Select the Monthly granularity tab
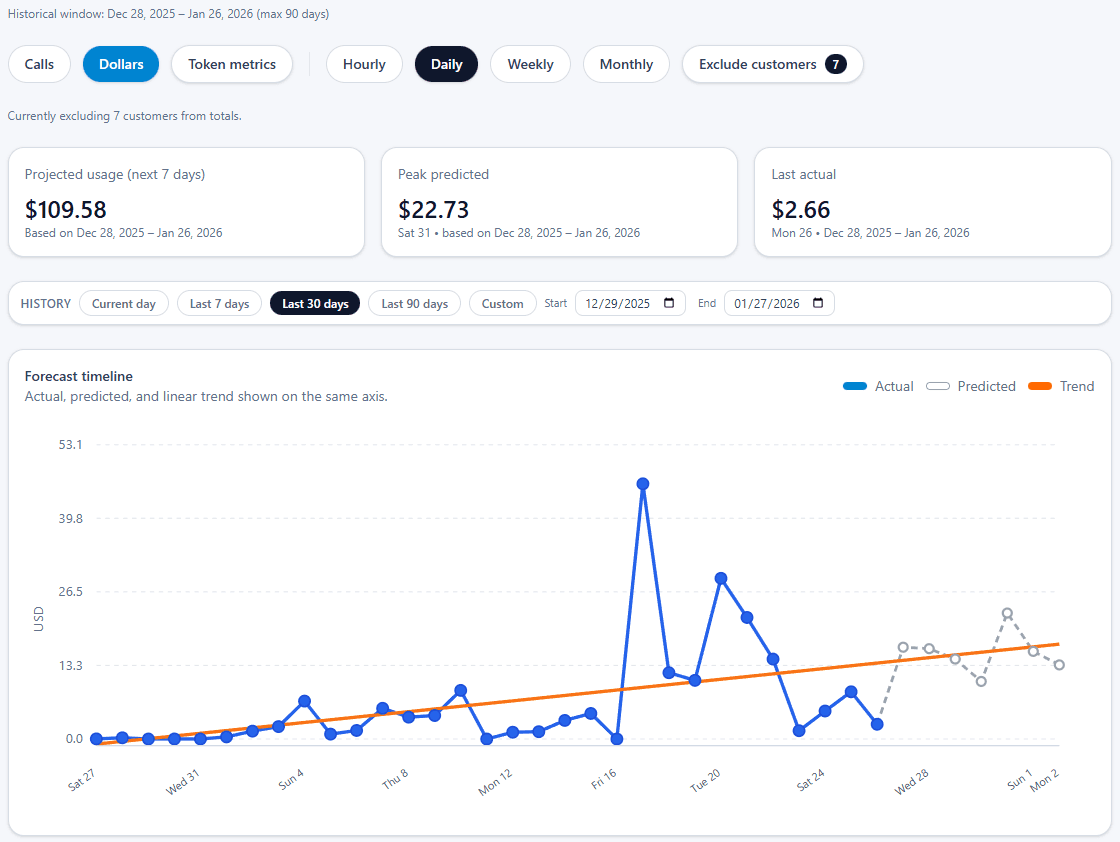 pos(626,63)
